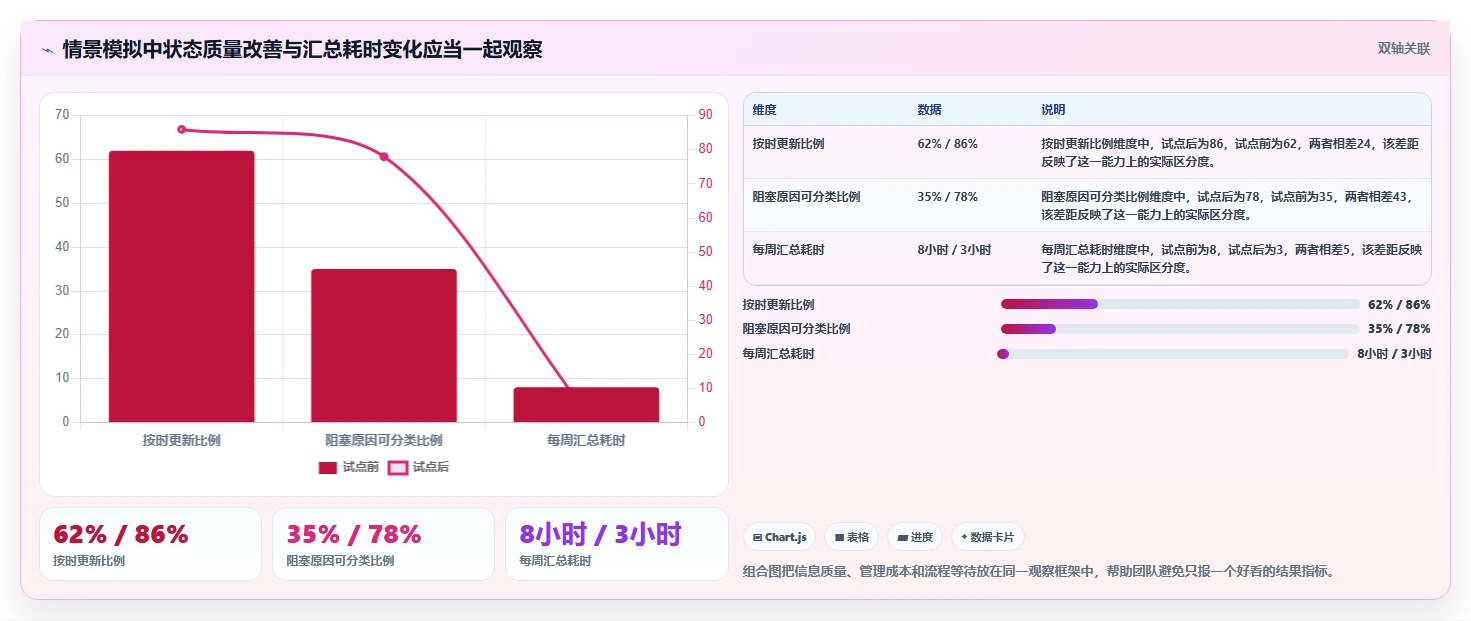Click the 数据 column header

point(929,109)
